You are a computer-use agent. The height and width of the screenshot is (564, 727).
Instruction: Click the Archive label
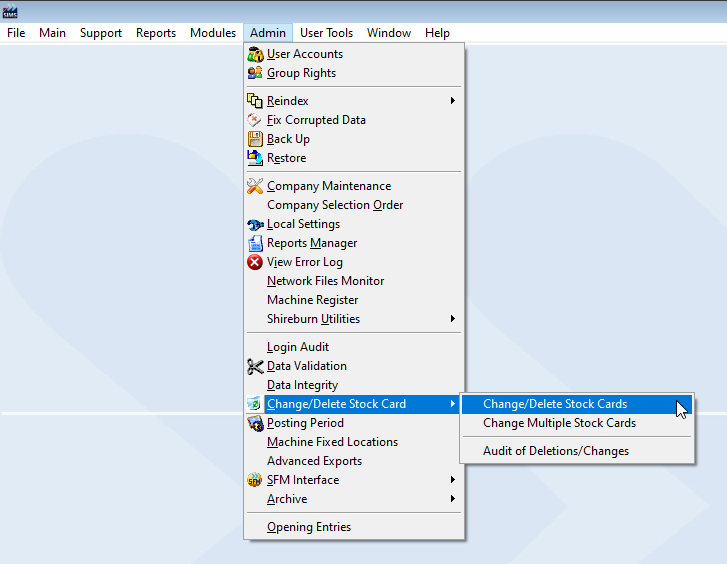[287, 499]
